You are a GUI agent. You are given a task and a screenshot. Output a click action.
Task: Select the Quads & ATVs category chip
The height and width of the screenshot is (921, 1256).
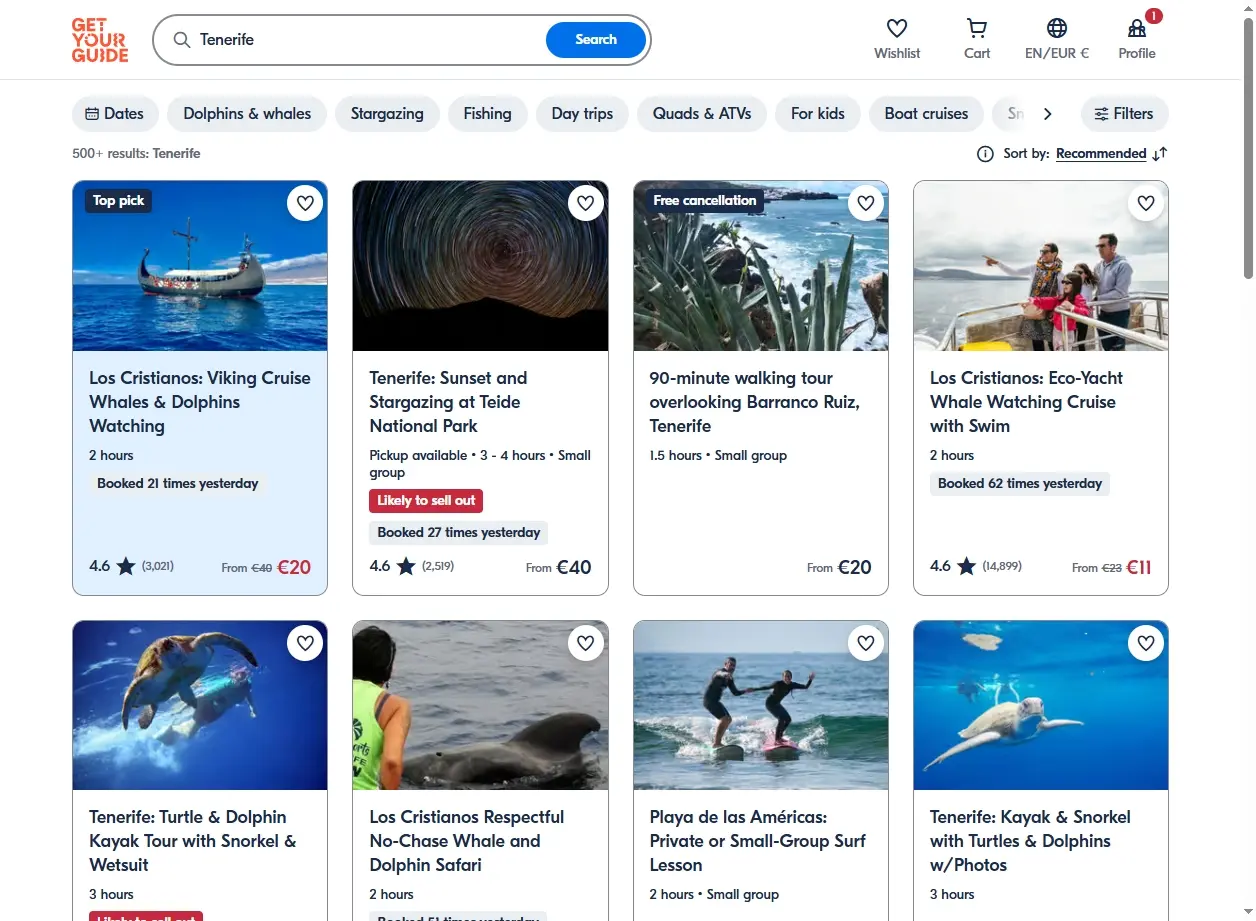point(702,114)
